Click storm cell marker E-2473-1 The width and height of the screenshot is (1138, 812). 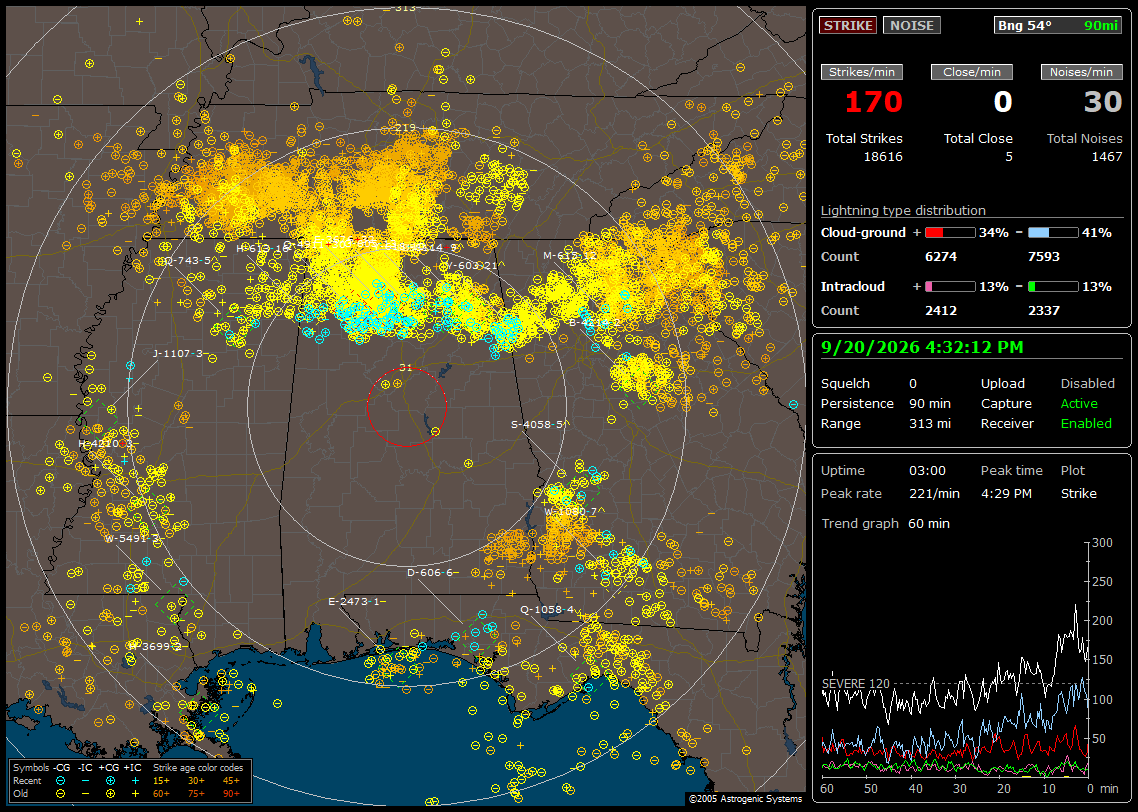point(357,602)
